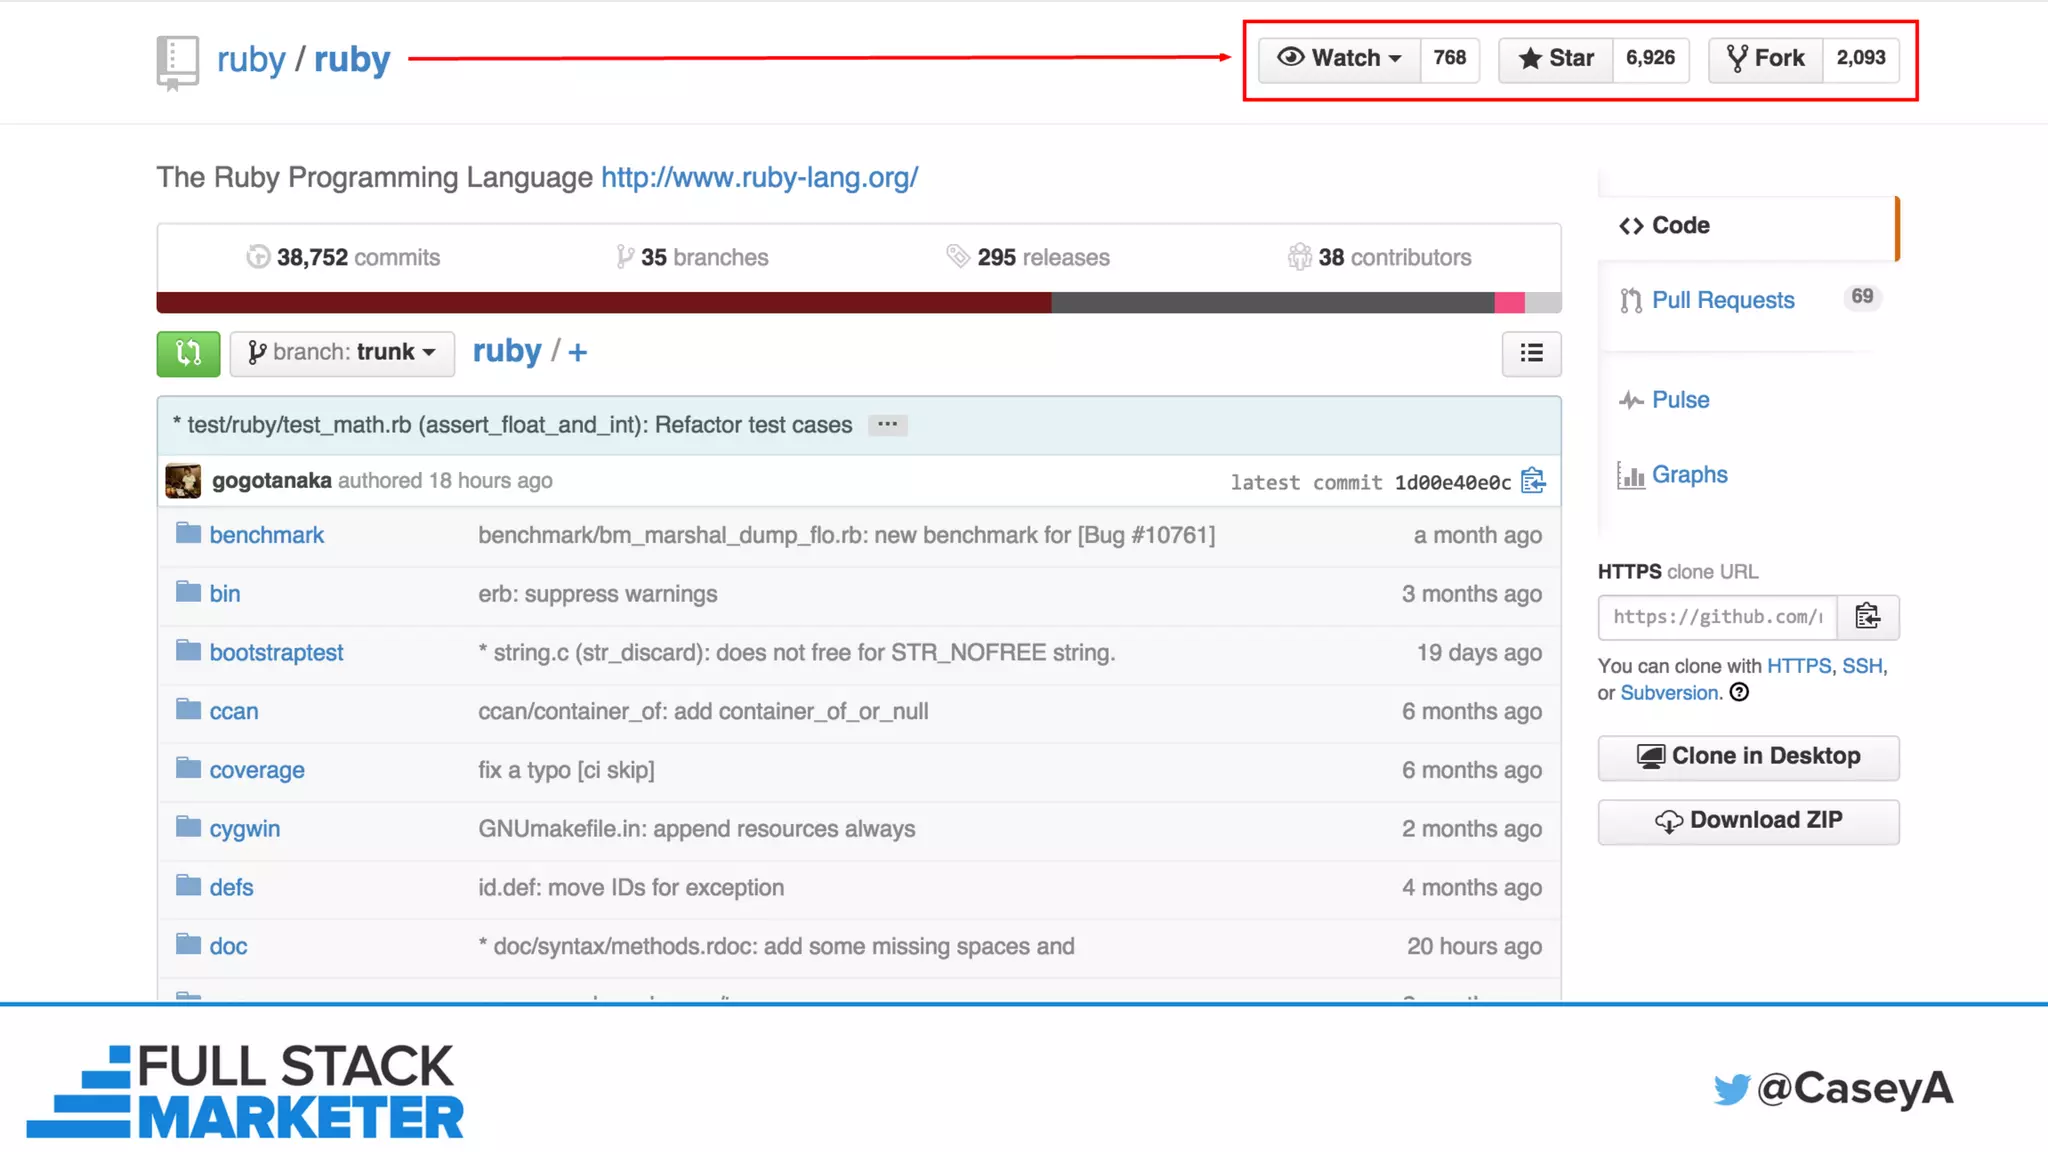The image size is (2048, 1152).
Task: Expand commit message ellipsis button
Action: [887, 425]
